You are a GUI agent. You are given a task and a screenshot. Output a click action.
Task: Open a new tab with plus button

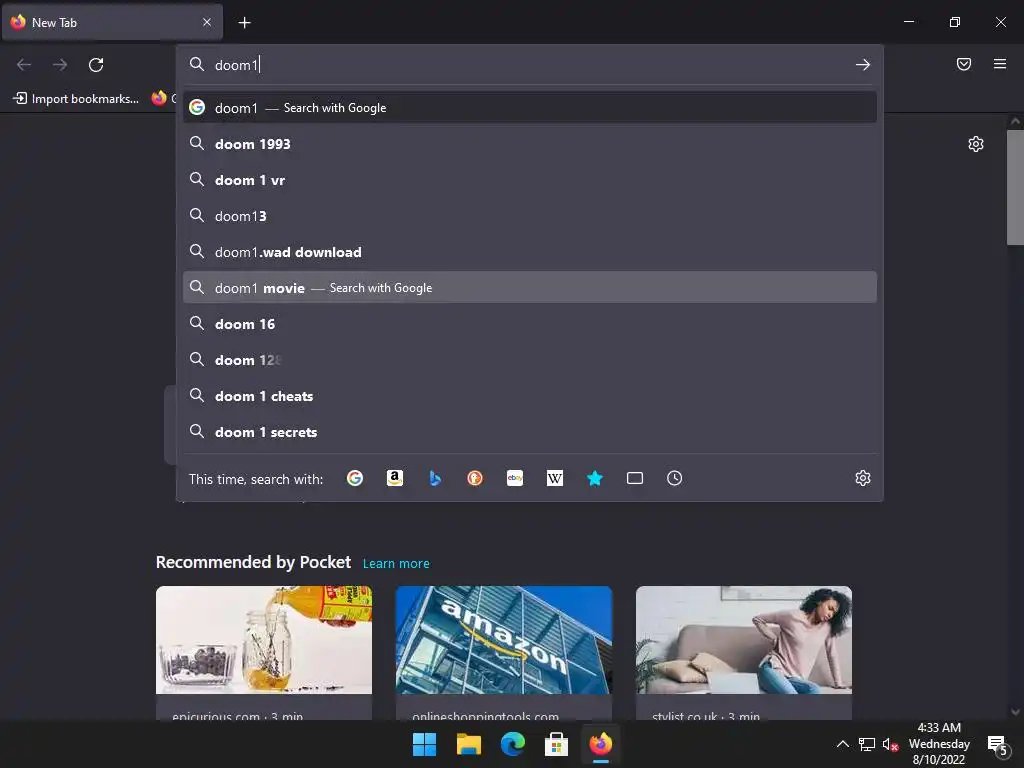(244, 23)
